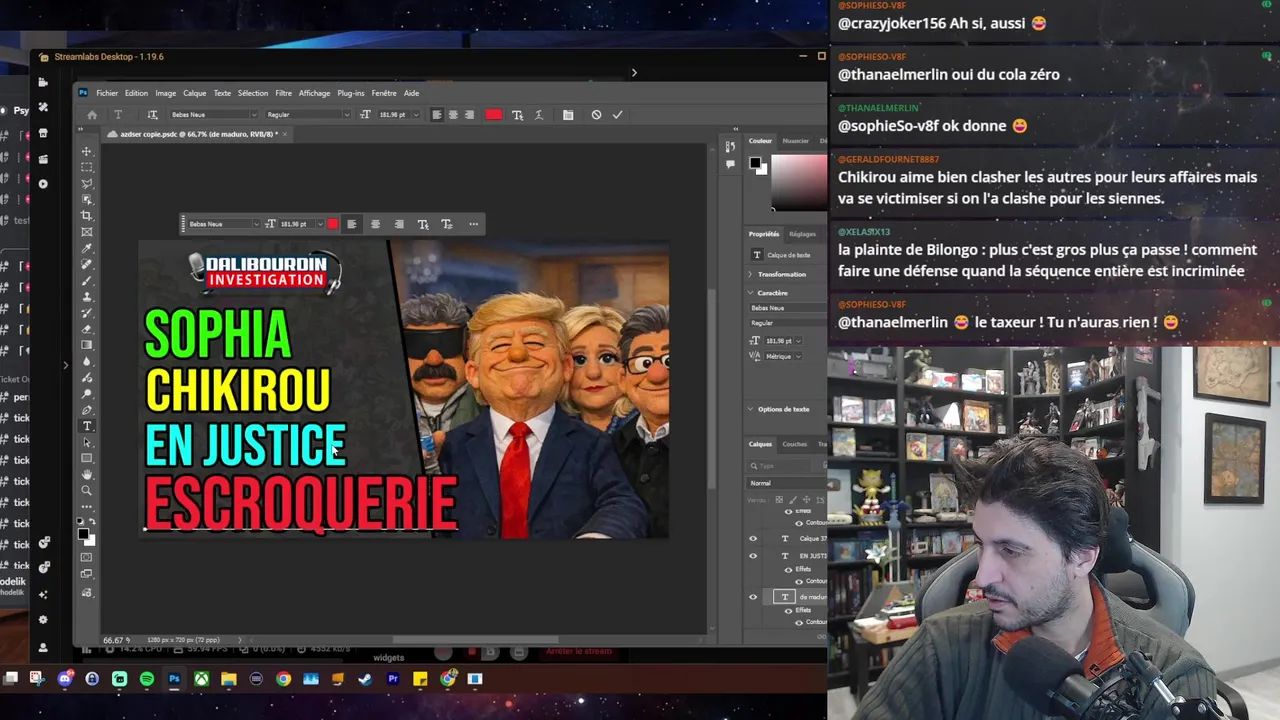This screenshot has height=720, width=1280.
Task: Select the Rectangle shape tool
Action: tap(87, 458)
